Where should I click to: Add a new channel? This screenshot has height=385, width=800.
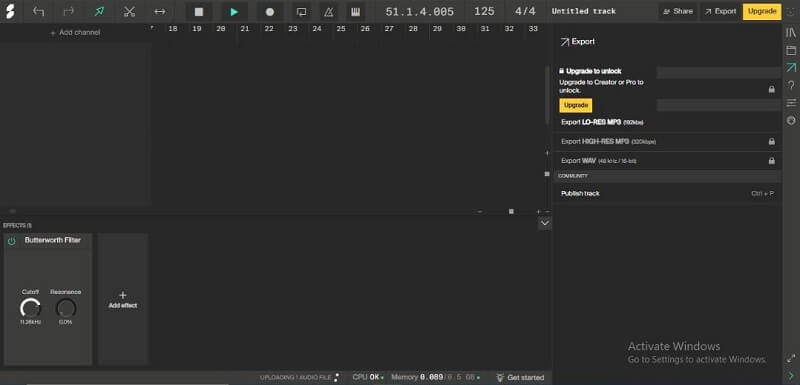76,33
